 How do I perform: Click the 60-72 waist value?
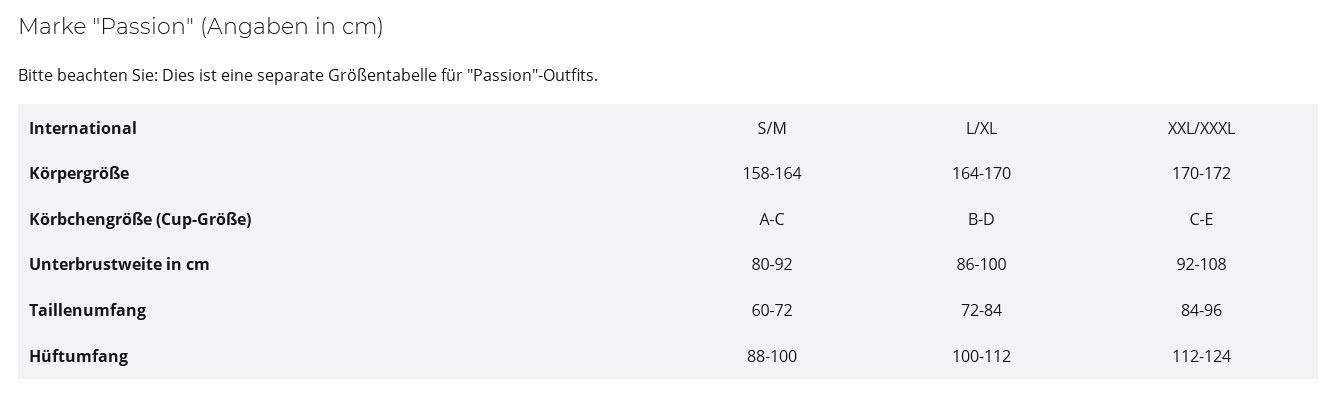click(772, 310)
